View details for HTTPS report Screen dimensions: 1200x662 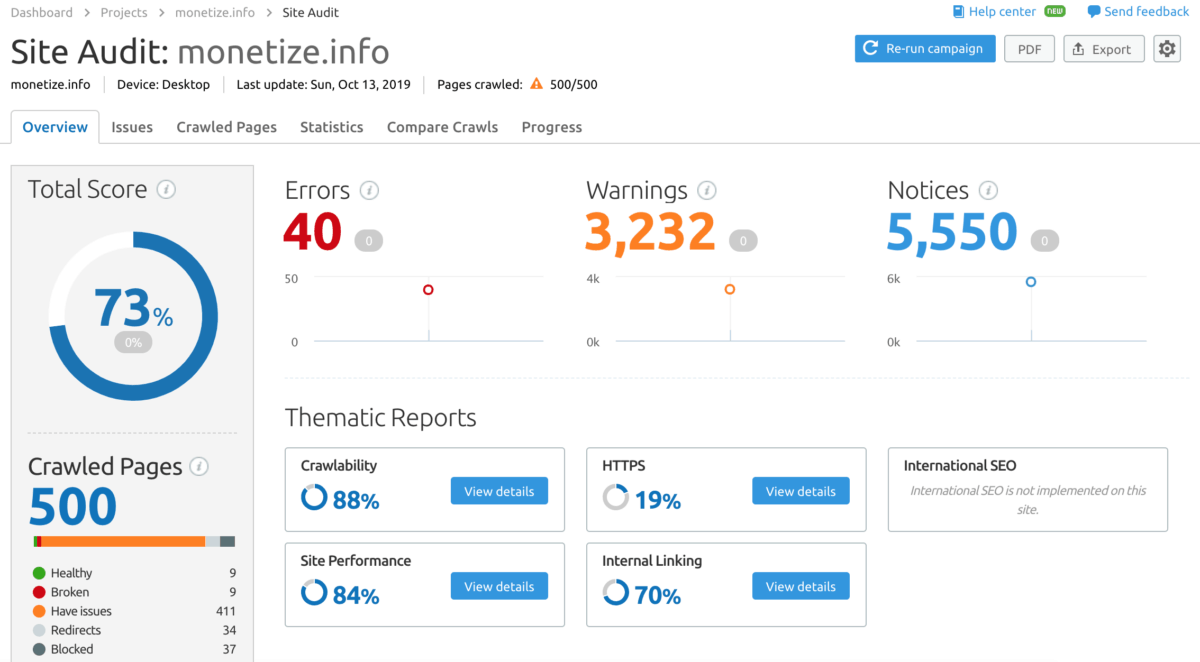click(800, 491)
